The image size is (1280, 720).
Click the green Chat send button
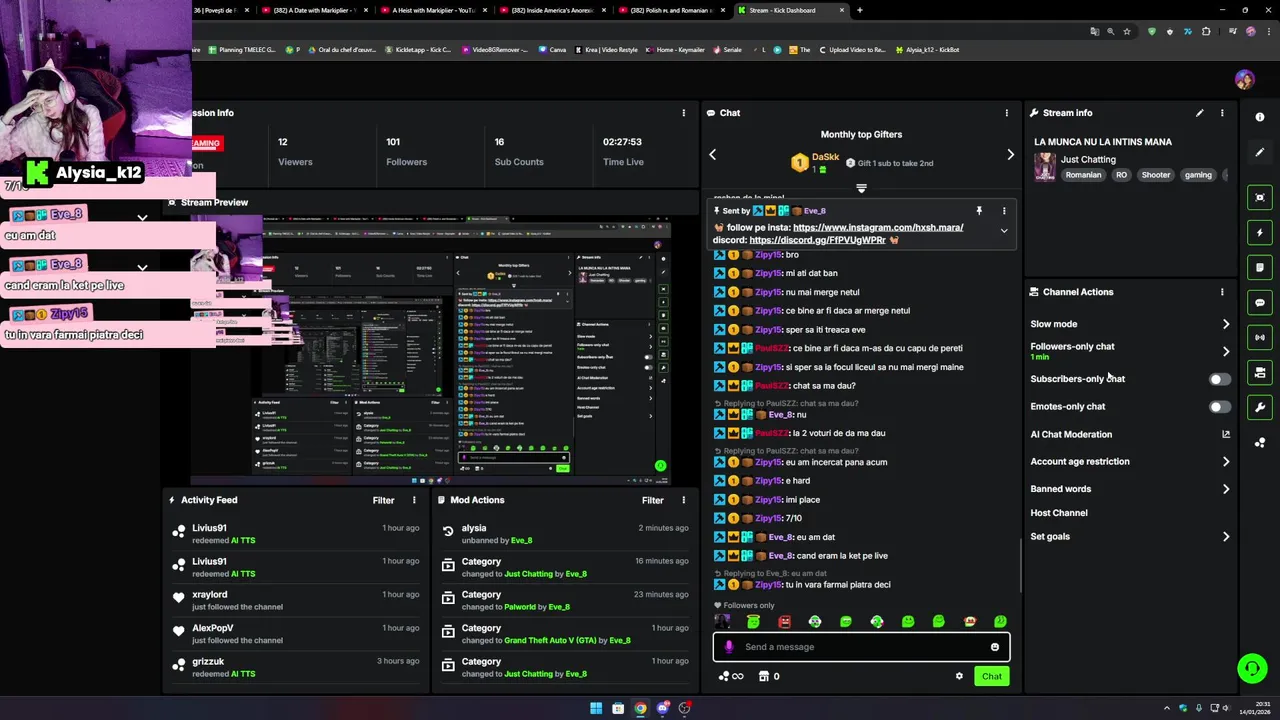coord(991,676)
